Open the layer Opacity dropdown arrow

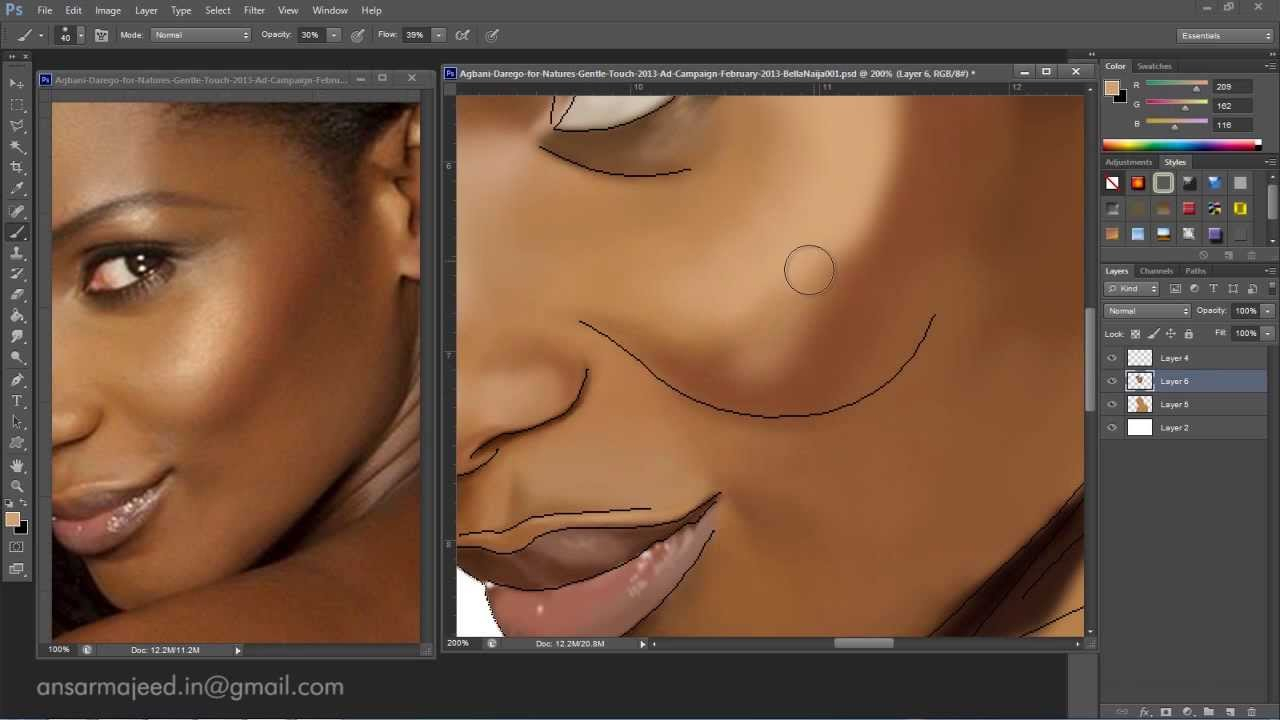pos(1267,311)
